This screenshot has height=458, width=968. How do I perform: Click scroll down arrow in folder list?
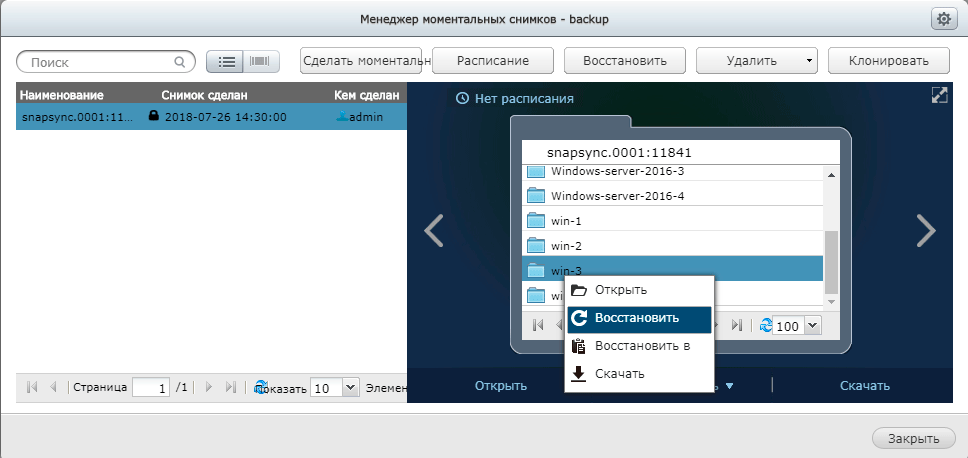point(831,301)
